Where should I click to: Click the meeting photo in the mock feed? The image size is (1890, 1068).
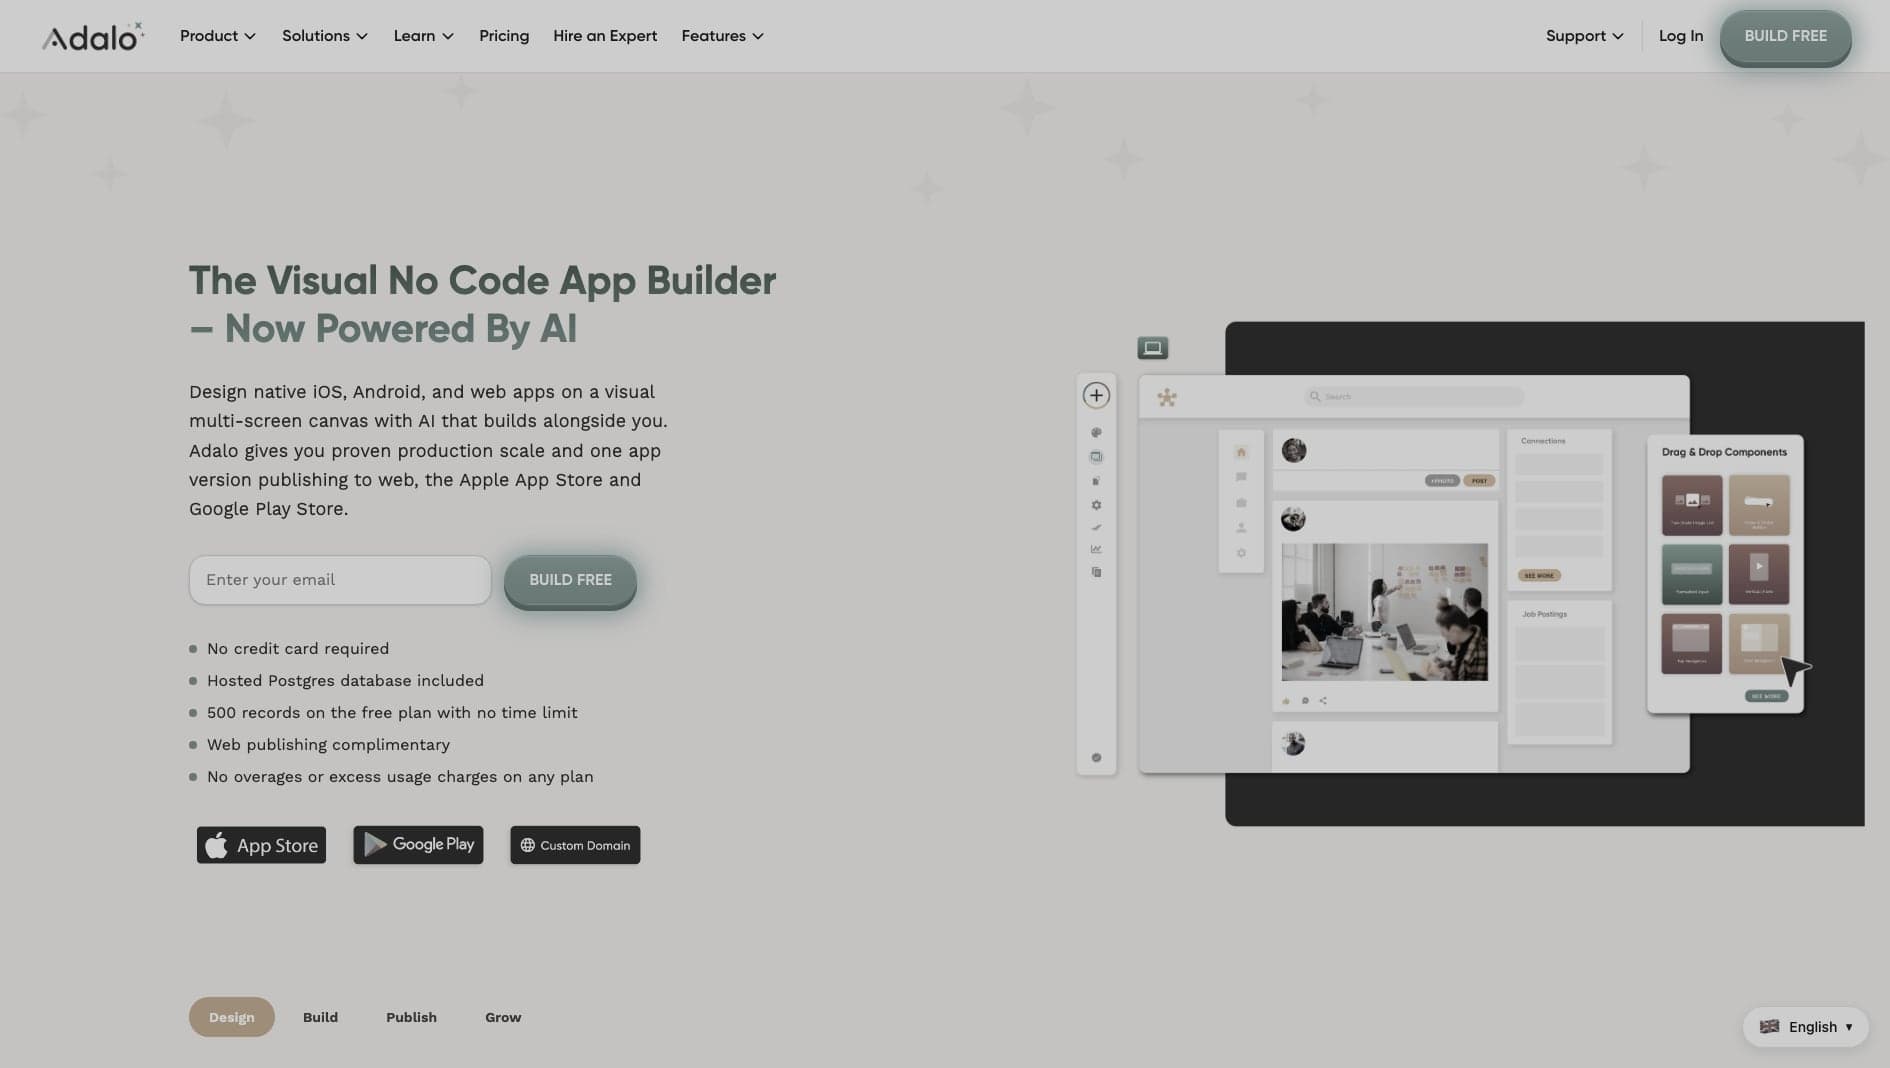click(1385, 612)
